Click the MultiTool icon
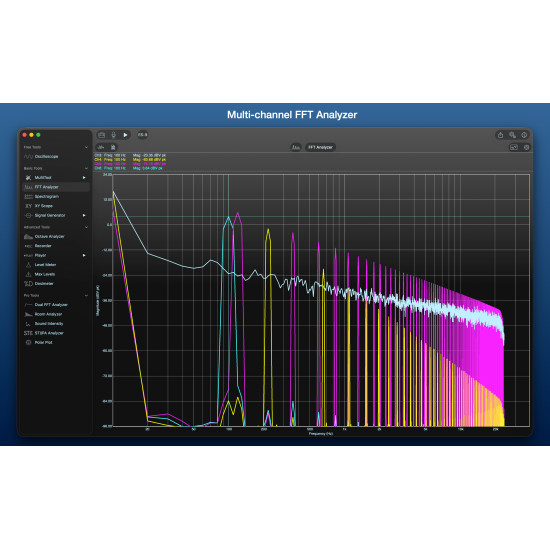The height and width of the screenshot is (550, 550). click(28, 177)
